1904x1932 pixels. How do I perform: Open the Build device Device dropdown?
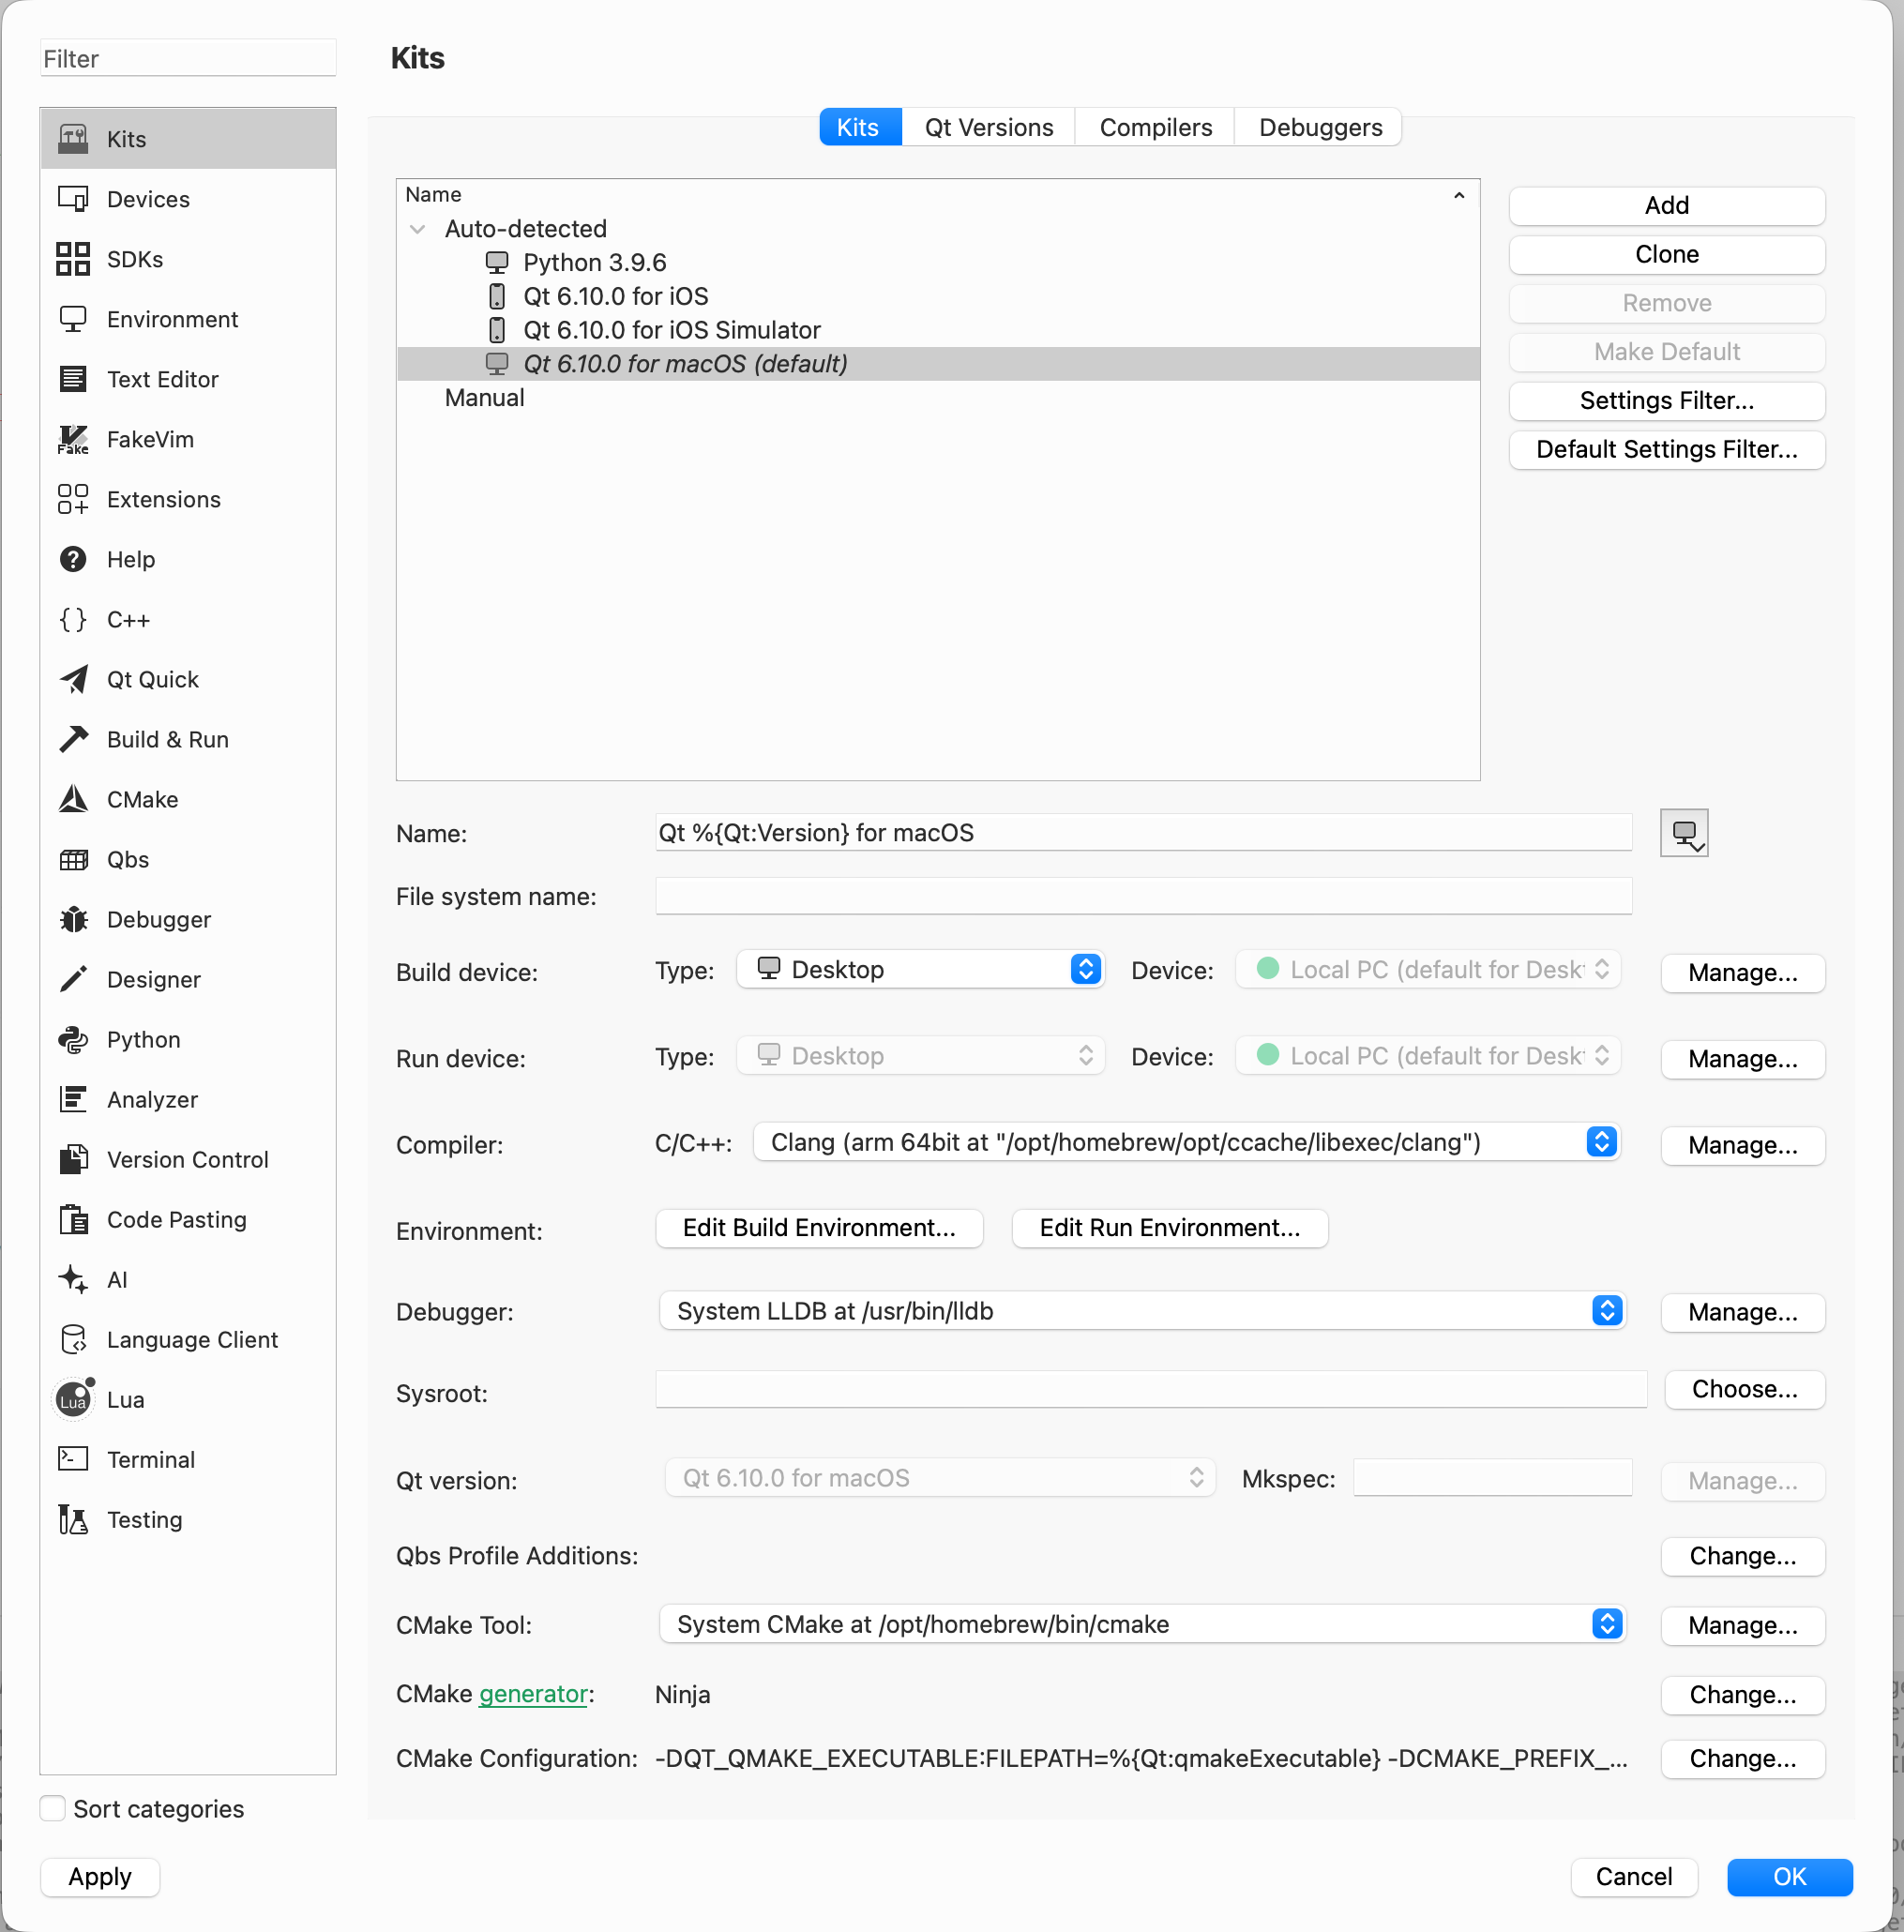[x=1428, y=969]
